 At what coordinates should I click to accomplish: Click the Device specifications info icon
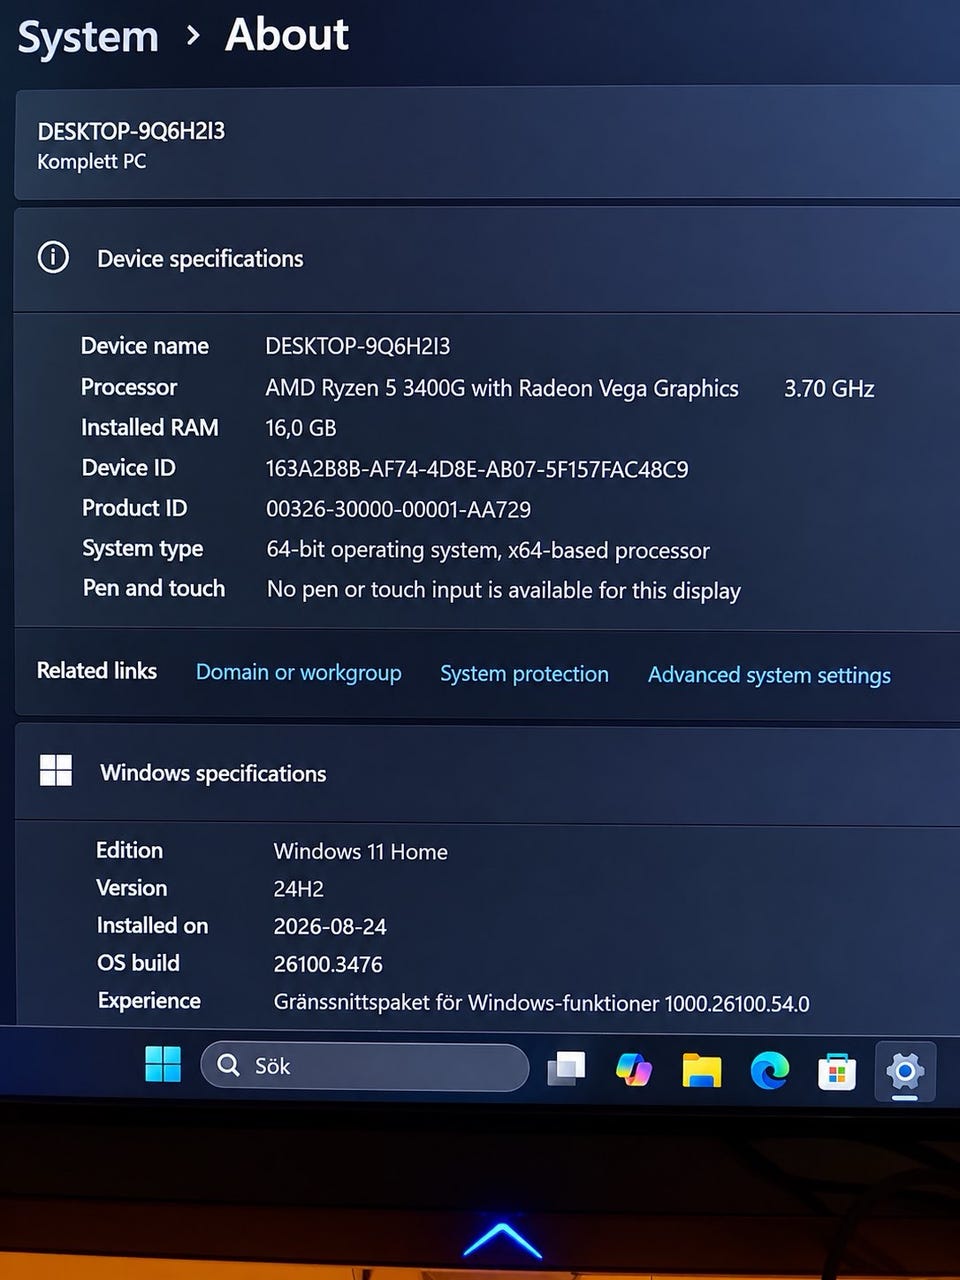point(53,257)
